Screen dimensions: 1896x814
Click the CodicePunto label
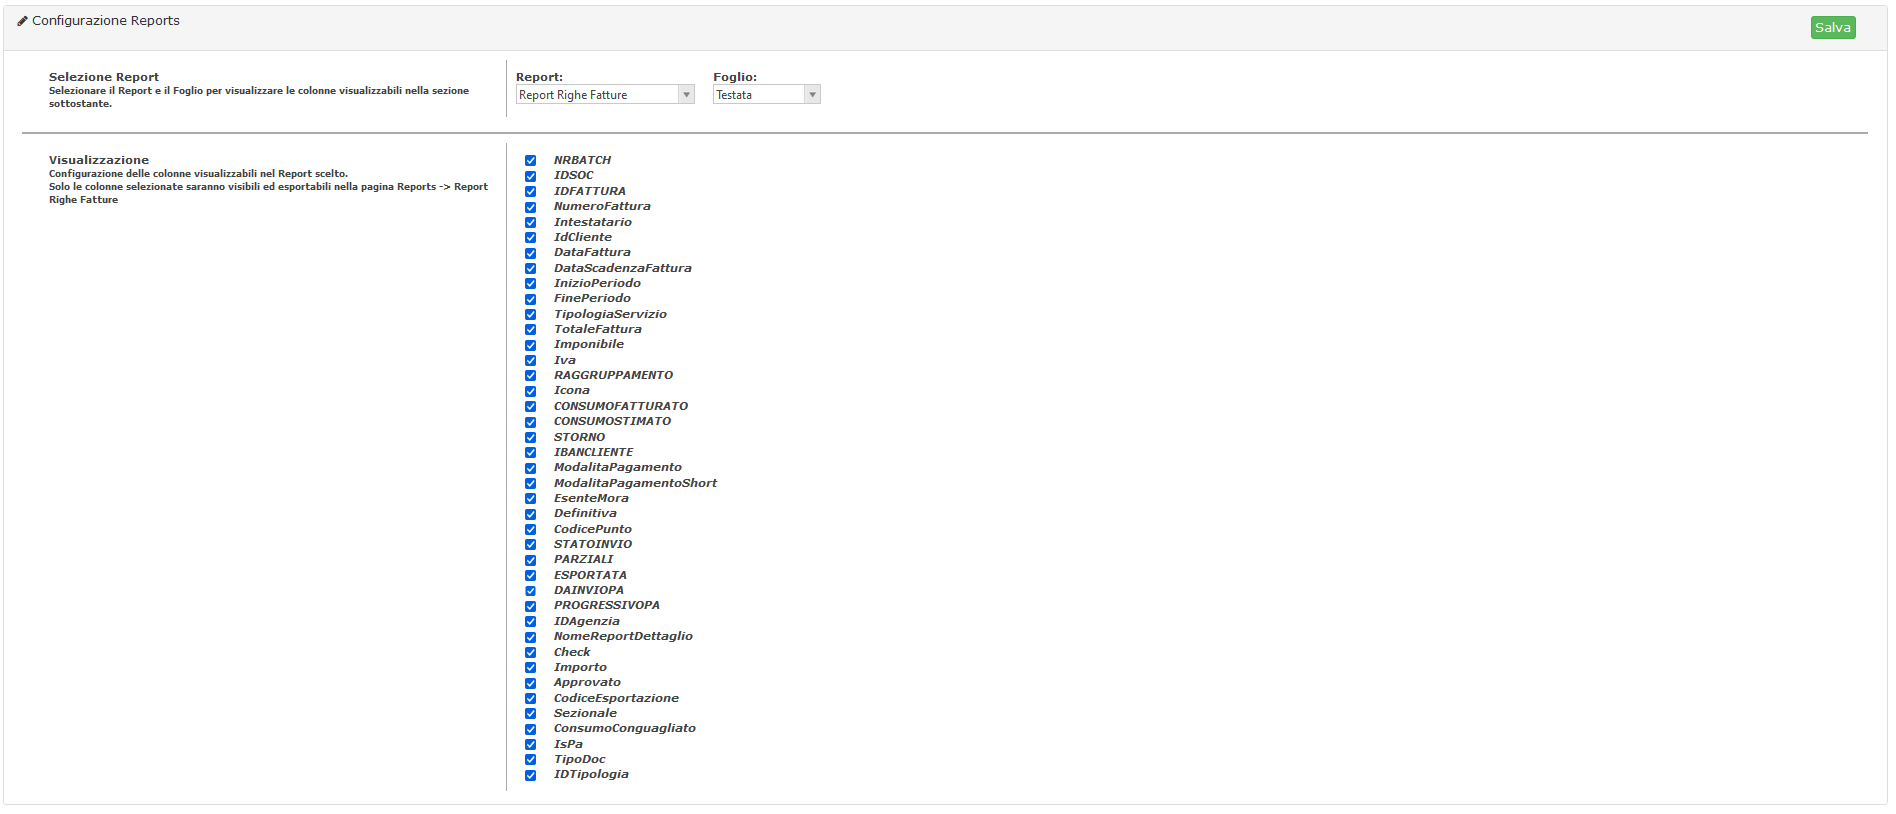click(x=593, y=529)
